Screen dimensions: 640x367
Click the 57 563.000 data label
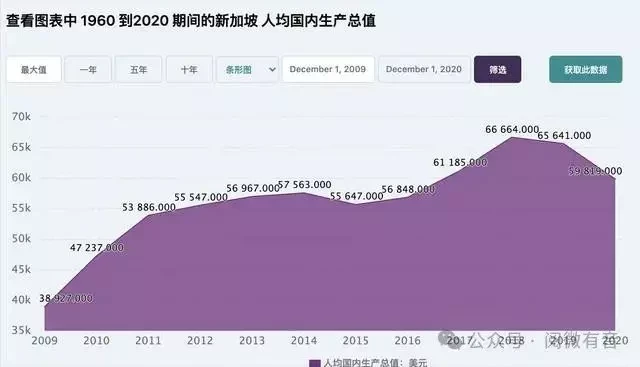304,185
